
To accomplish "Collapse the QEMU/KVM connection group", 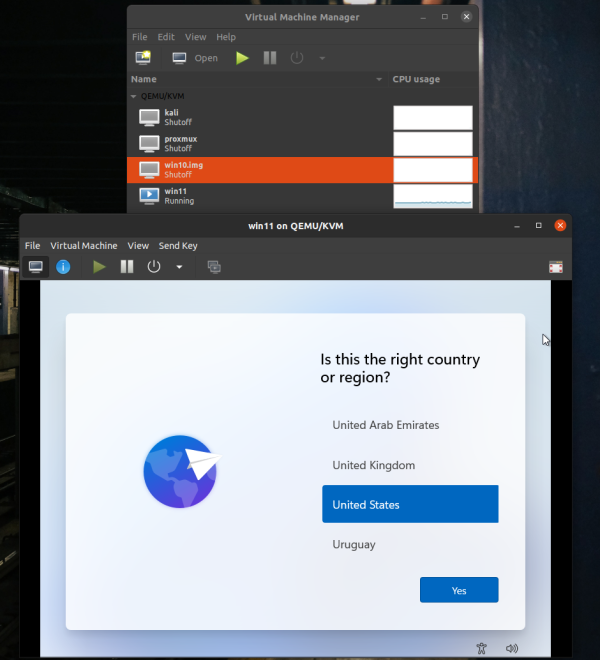I will point(134,96).
